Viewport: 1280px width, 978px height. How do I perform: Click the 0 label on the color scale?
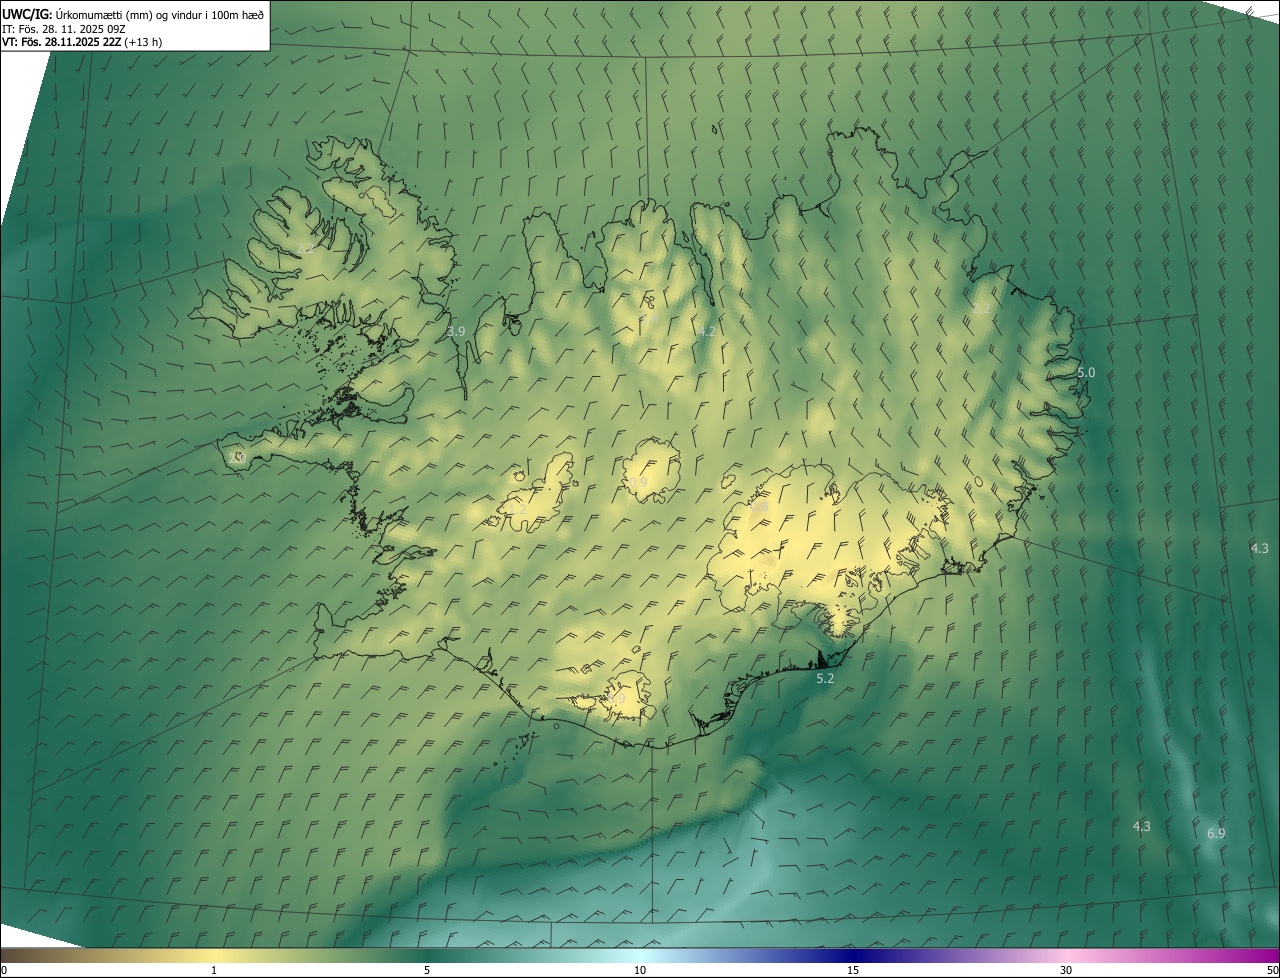(4, 970)
